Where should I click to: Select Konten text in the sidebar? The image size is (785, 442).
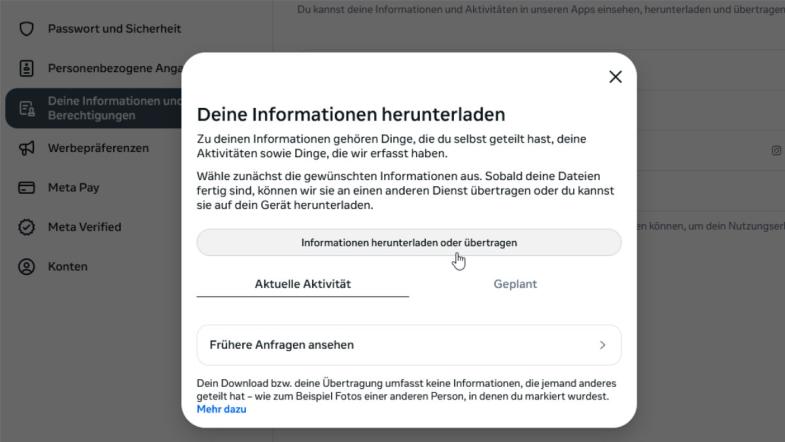click(x=67, y=267)
